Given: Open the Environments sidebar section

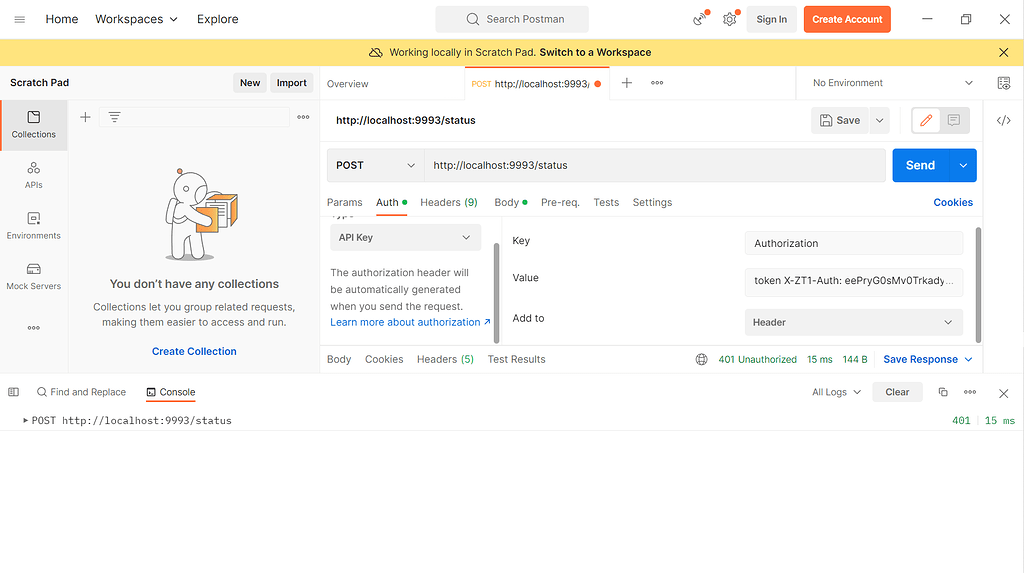Looking at the screenshot, I should pyautogui.click(x=34, y=226).
